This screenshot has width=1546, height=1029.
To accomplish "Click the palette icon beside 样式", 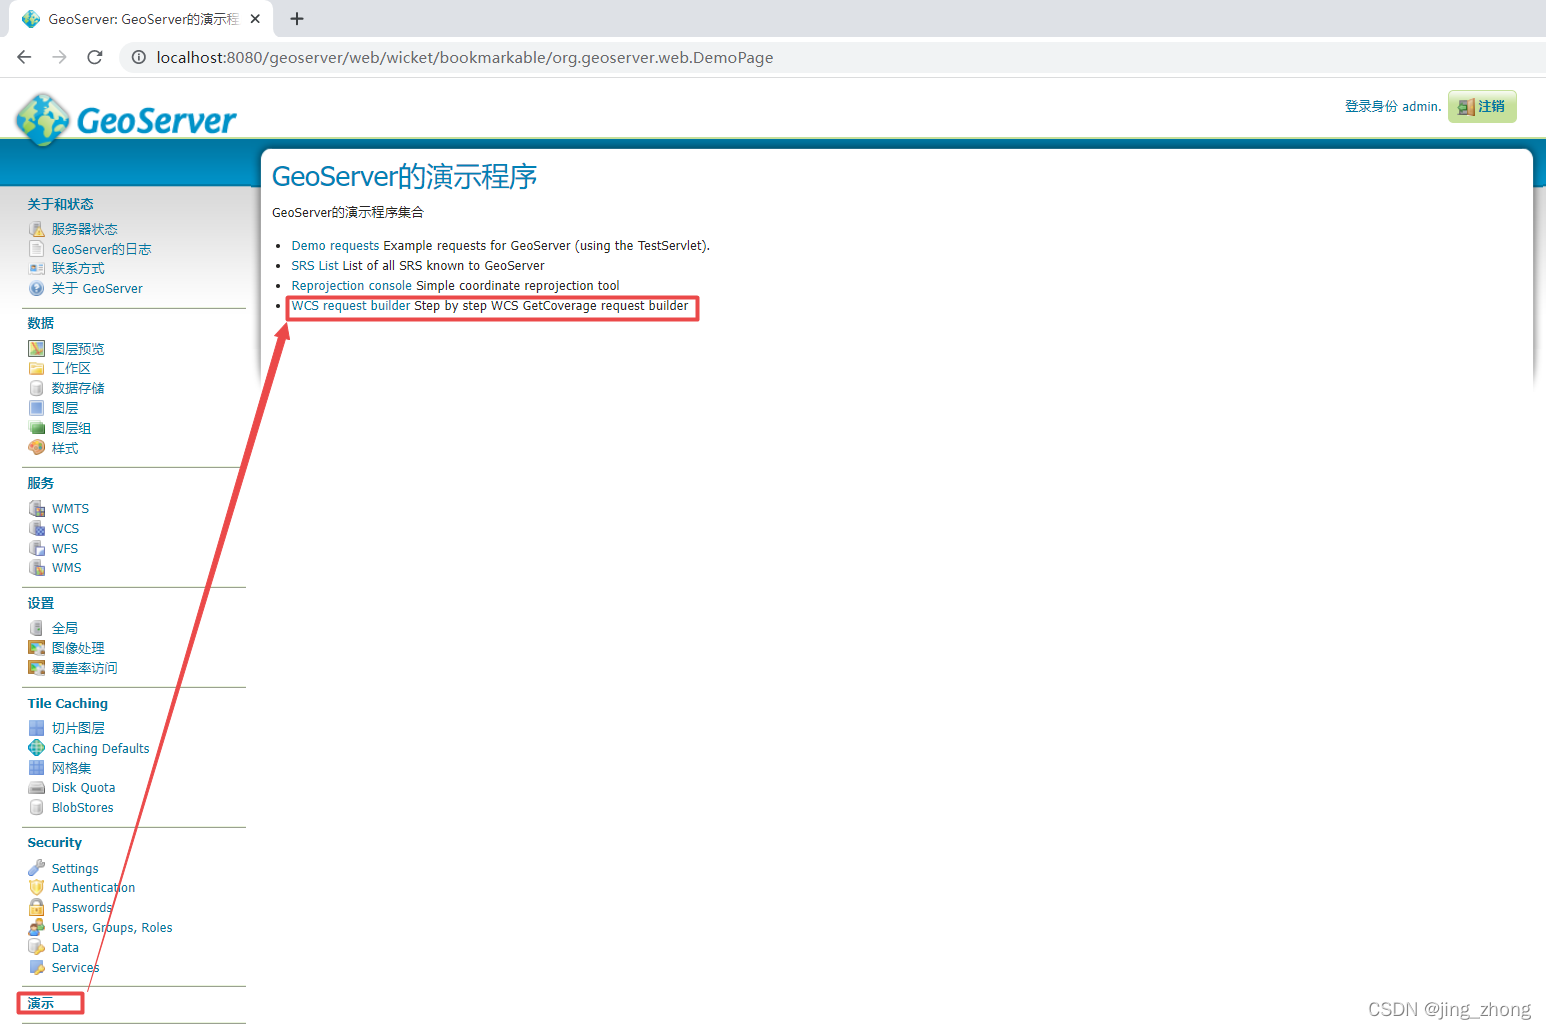I will pos(37,447).
